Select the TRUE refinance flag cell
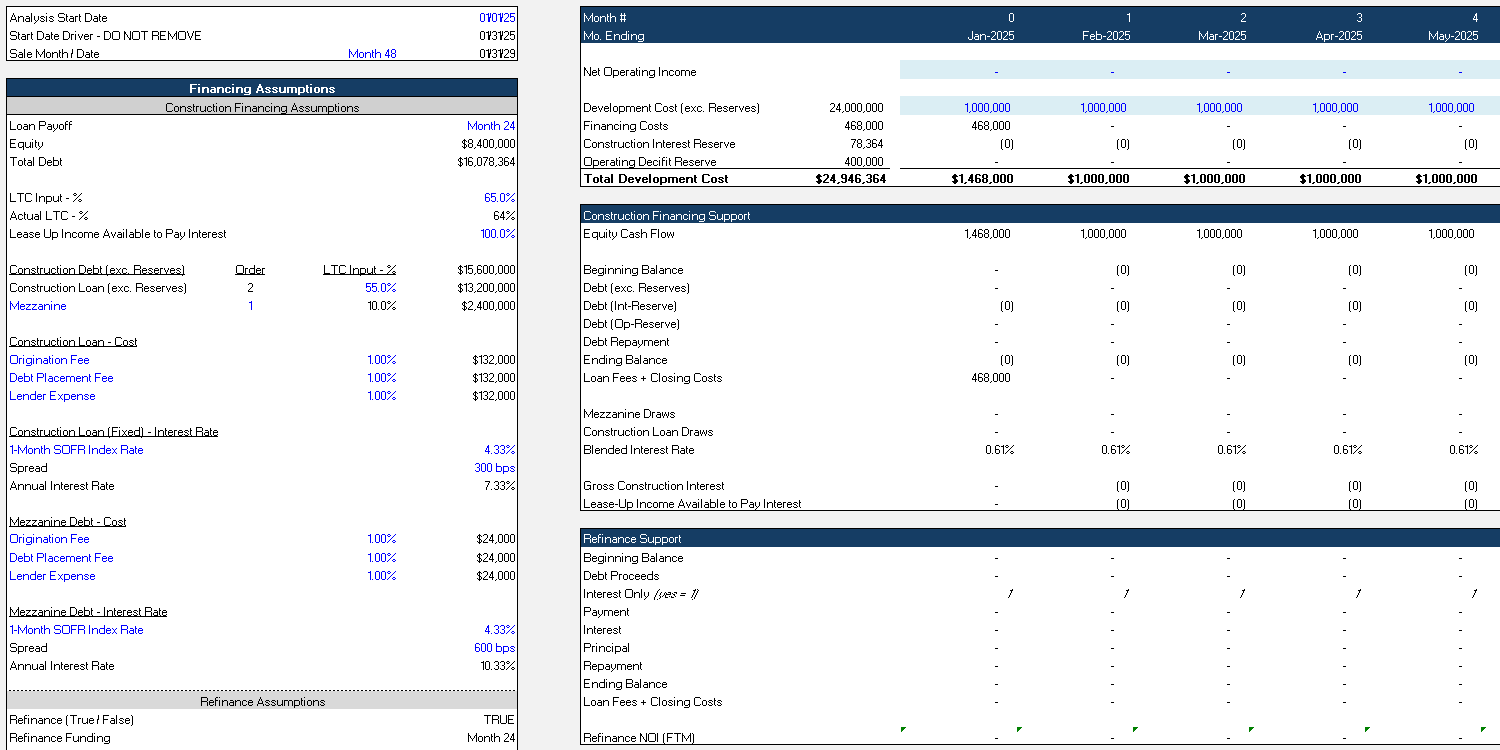 click(x=499, y=720)
